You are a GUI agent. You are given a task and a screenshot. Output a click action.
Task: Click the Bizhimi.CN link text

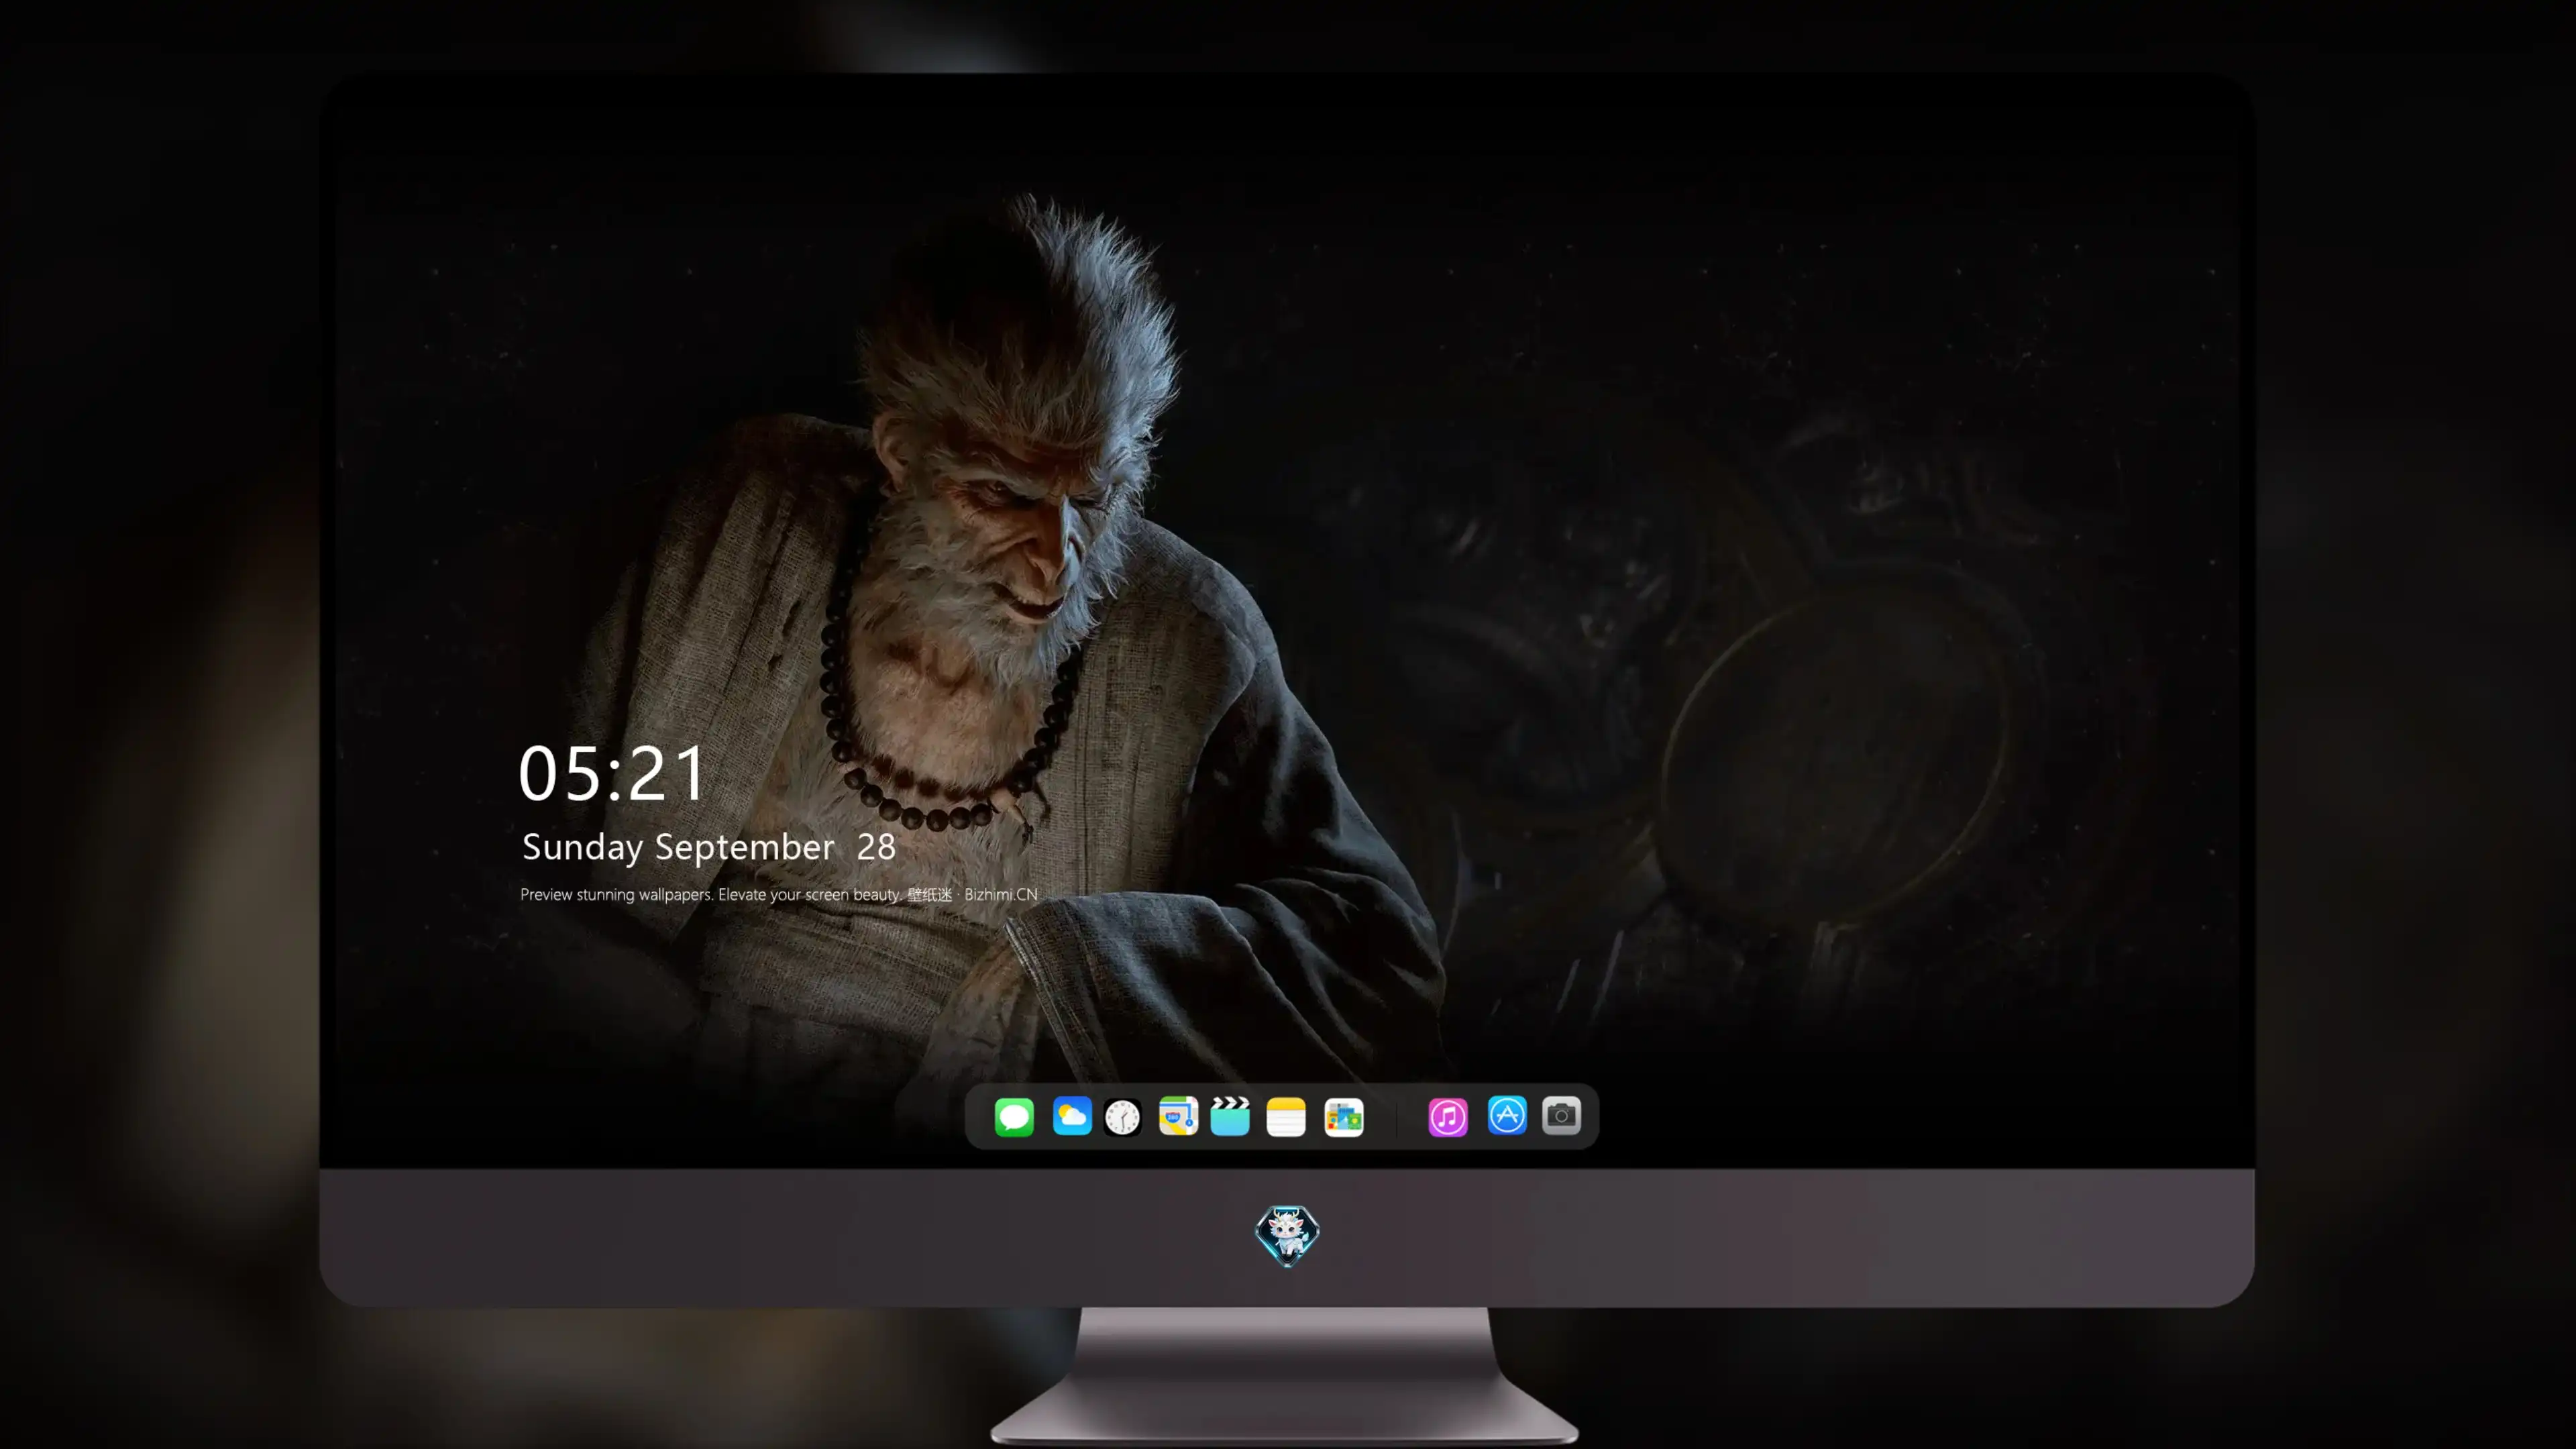[1001, 894]
